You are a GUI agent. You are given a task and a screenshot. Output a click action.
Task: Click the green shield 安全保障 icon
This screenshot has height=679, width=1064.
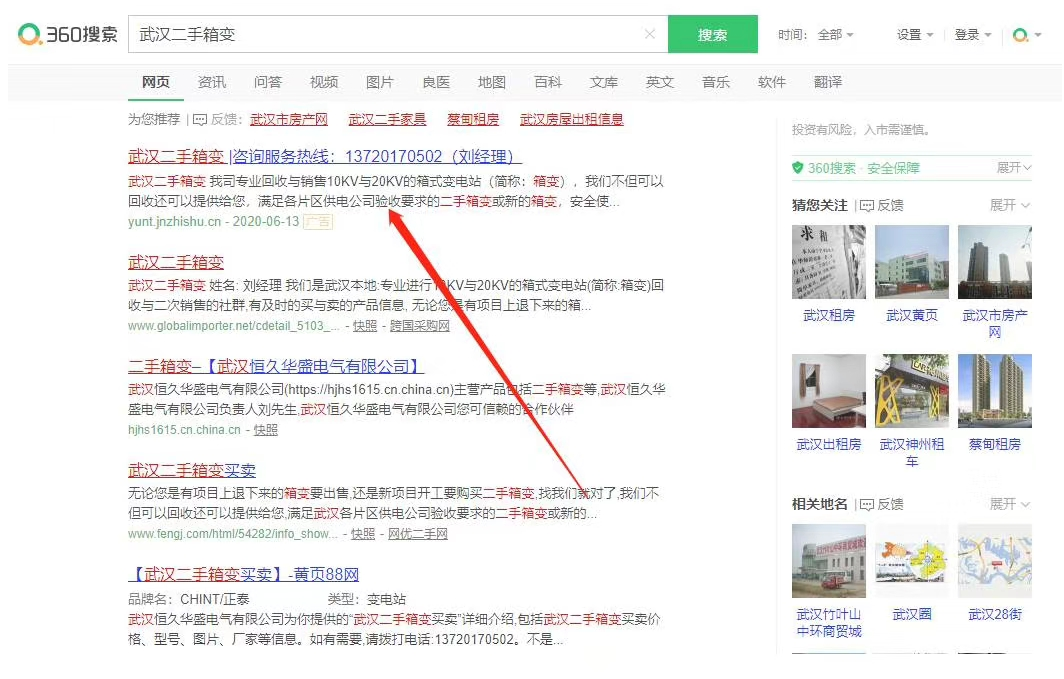pos(798,168)
